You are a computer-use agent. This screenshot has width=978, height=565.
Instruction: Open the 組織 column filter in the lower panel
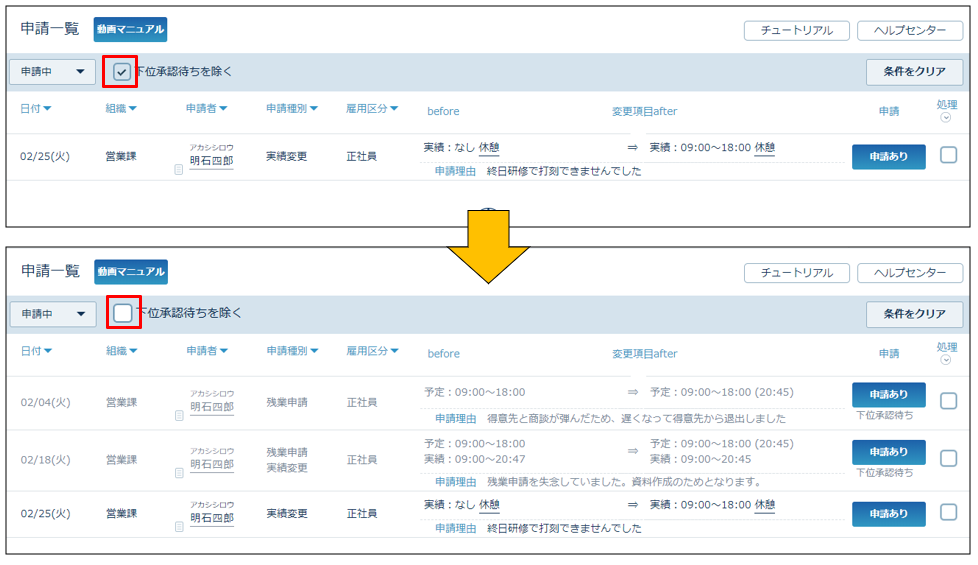point(132,351)
